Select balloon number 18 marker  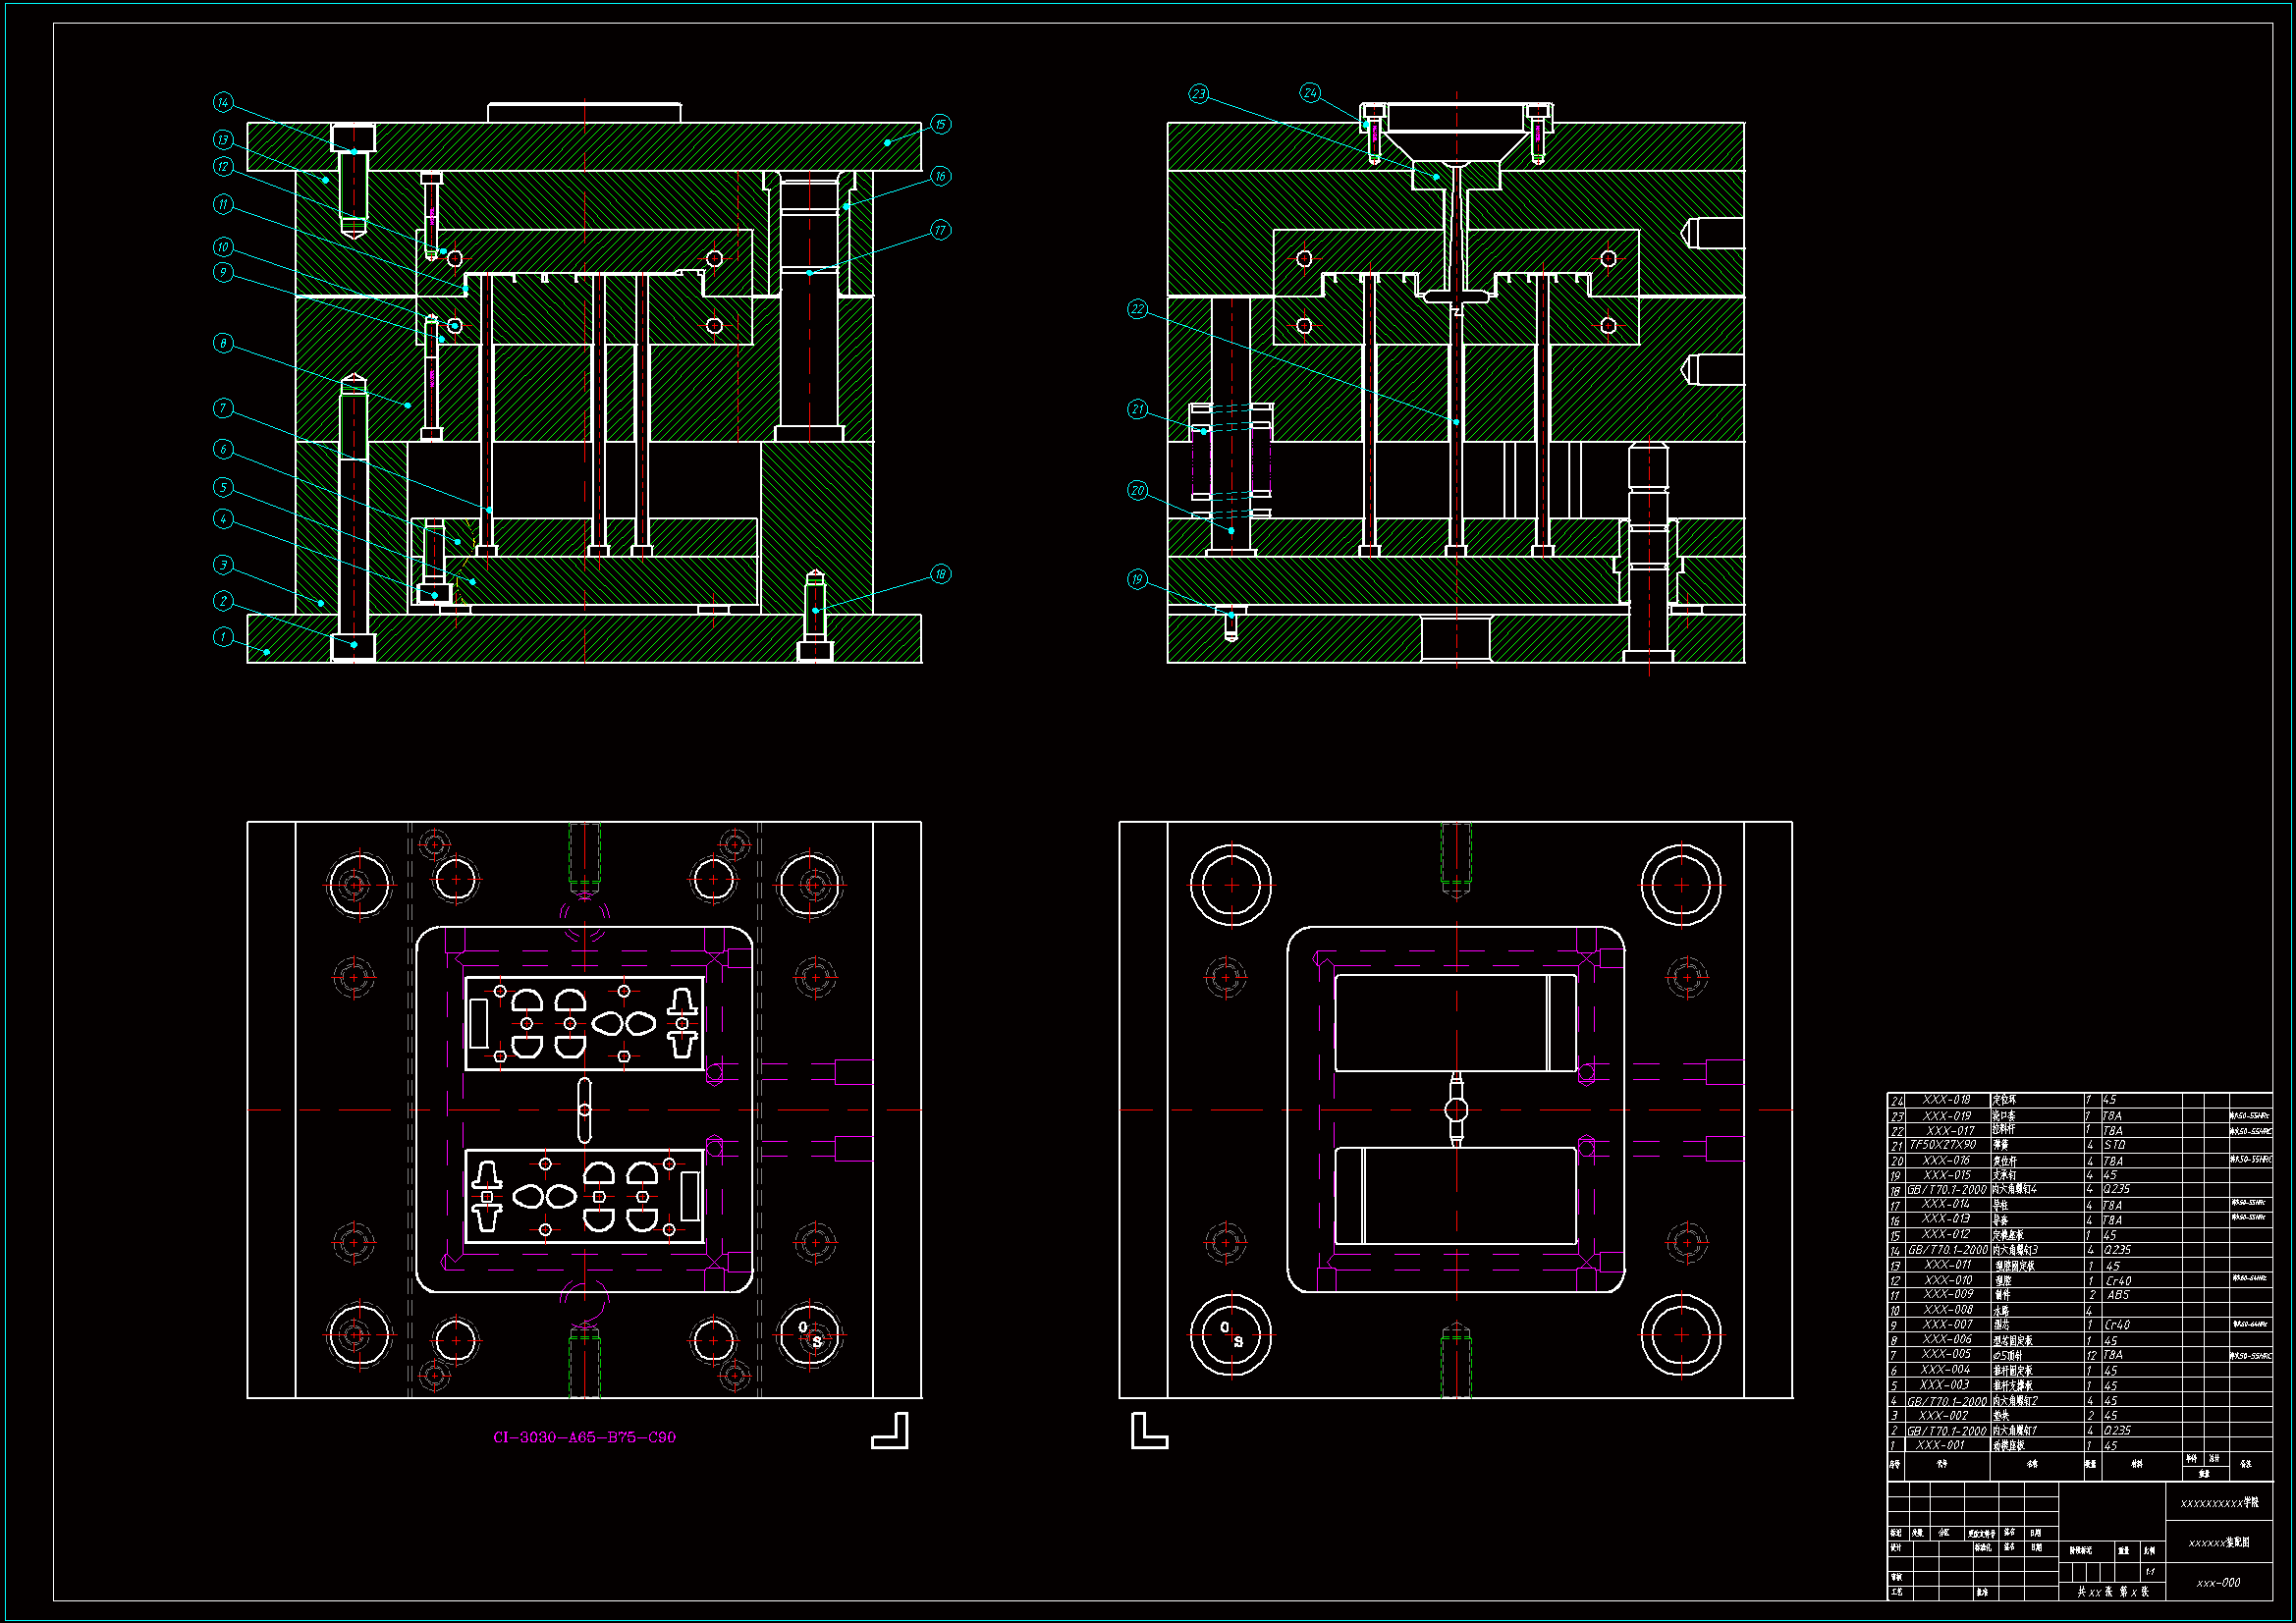coord(940,574)
